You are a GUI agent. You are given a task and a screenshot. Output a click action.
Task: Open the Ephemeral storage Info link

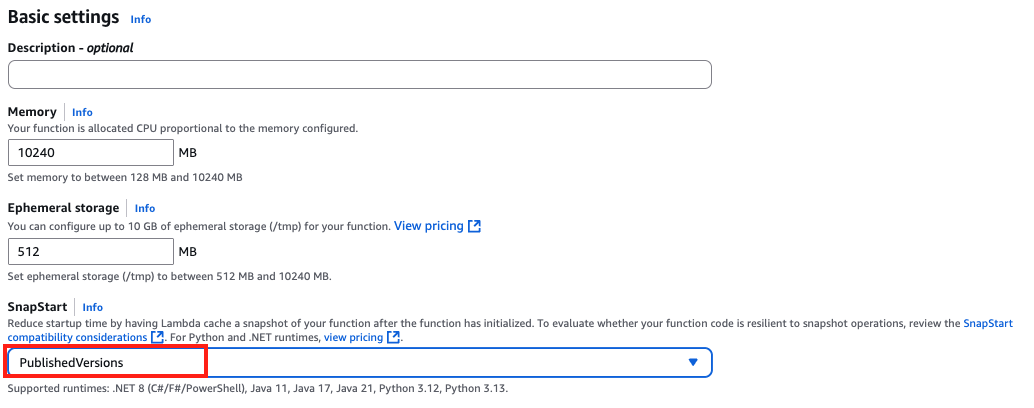(145, 209)
